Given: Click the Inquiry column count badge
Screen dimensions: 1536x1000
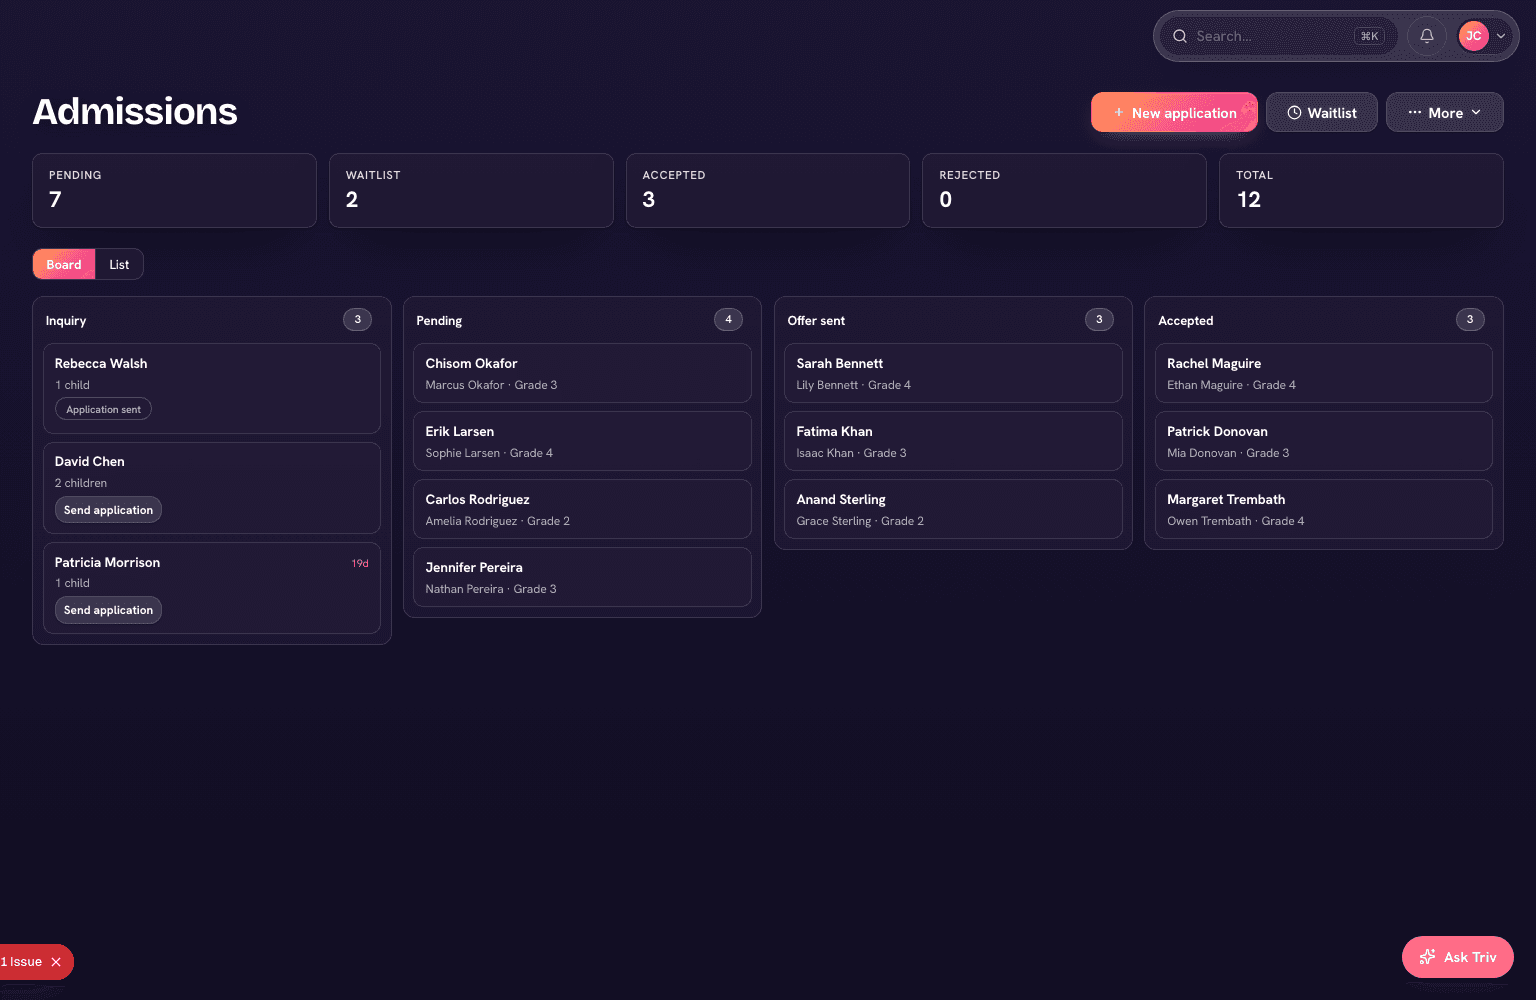Looking at the screenshot, I should [x=357, y=320].
